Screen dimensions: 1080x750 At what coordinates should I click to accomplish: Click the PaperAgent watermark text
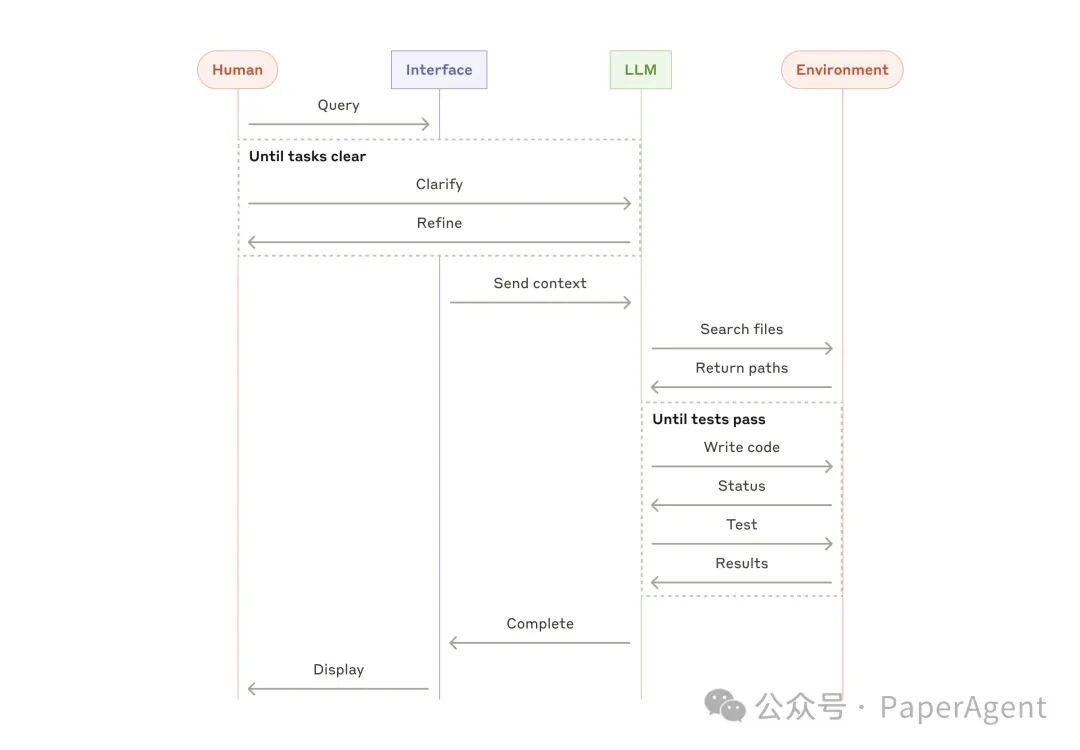963,707
